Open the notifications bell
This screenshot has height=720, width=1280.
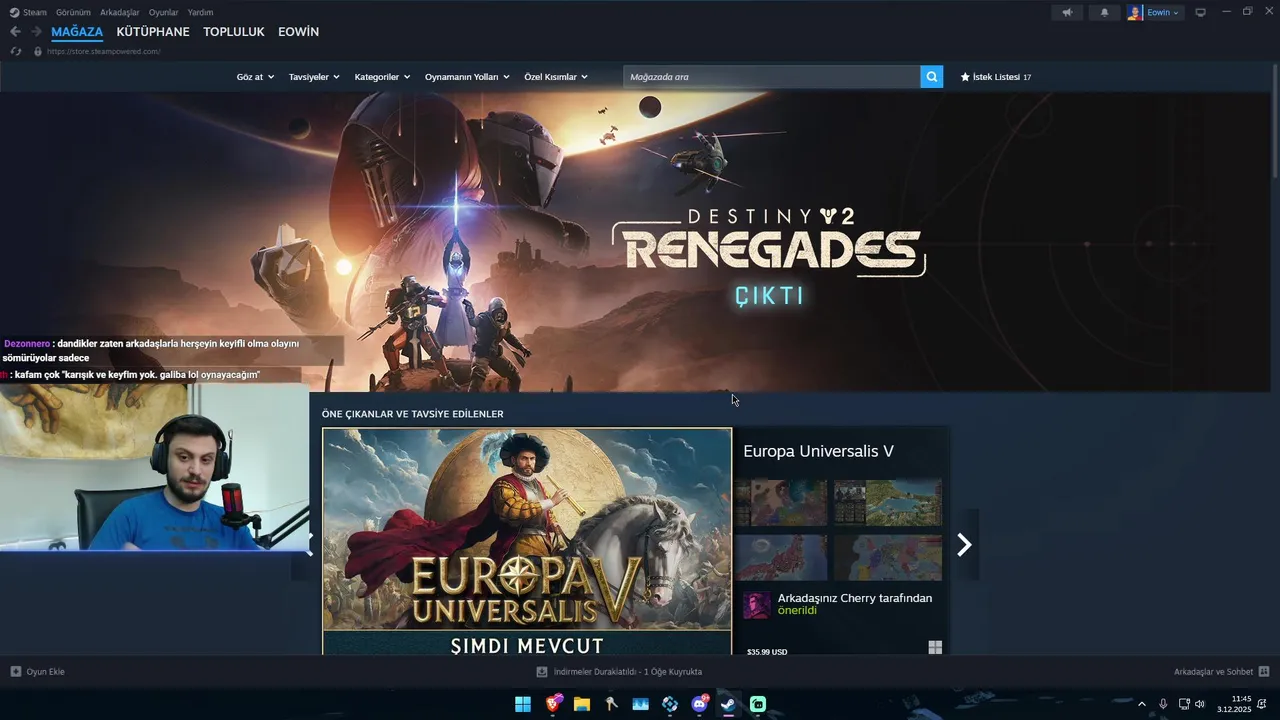(x=1104, y=12)
